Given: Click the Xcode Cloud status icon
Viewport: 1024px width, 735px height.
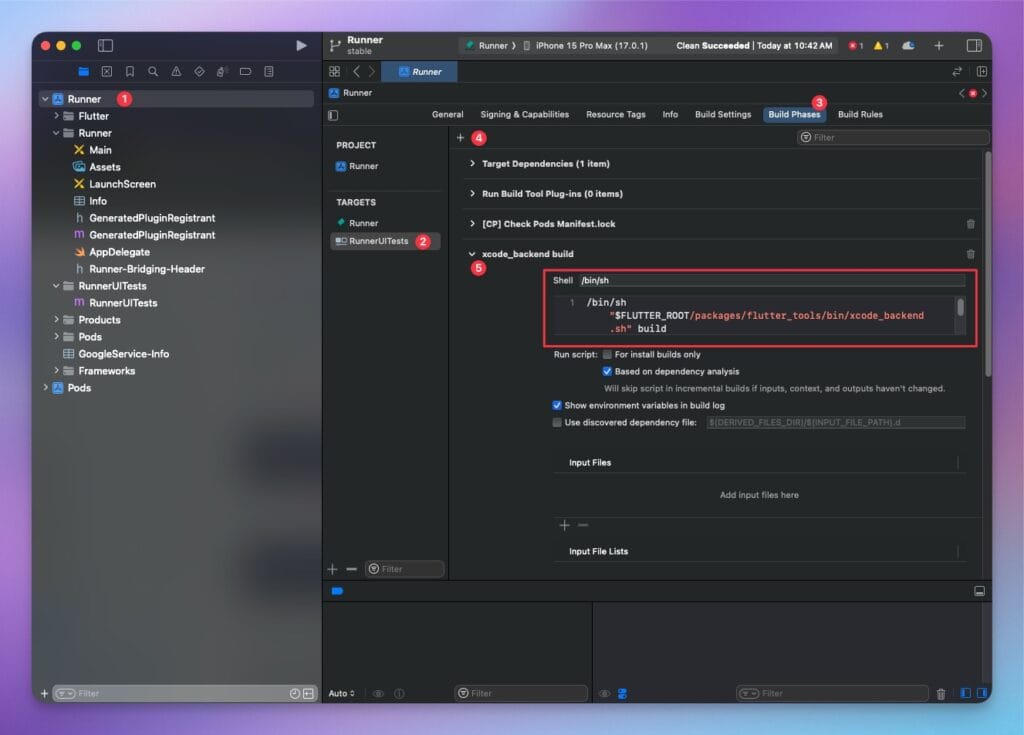Looking at the screenshot, I should (908, 45).
